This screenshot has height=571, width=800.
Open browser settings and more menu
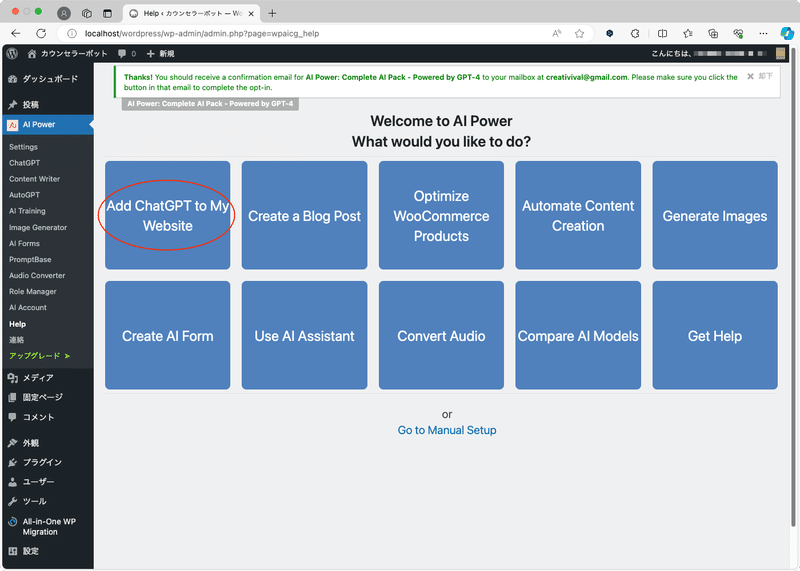tap(763, 34)
